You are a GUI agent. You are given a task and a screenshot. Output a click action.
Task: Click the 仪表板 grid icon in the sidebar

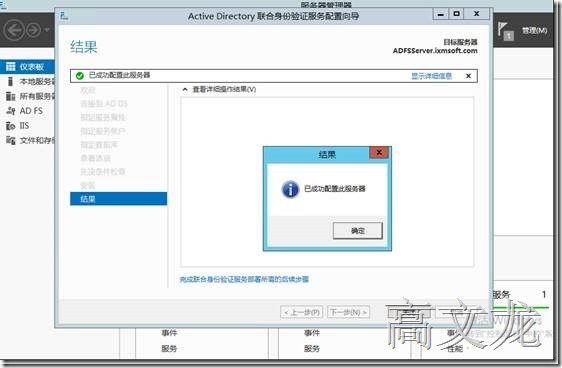tap(10, 67)
